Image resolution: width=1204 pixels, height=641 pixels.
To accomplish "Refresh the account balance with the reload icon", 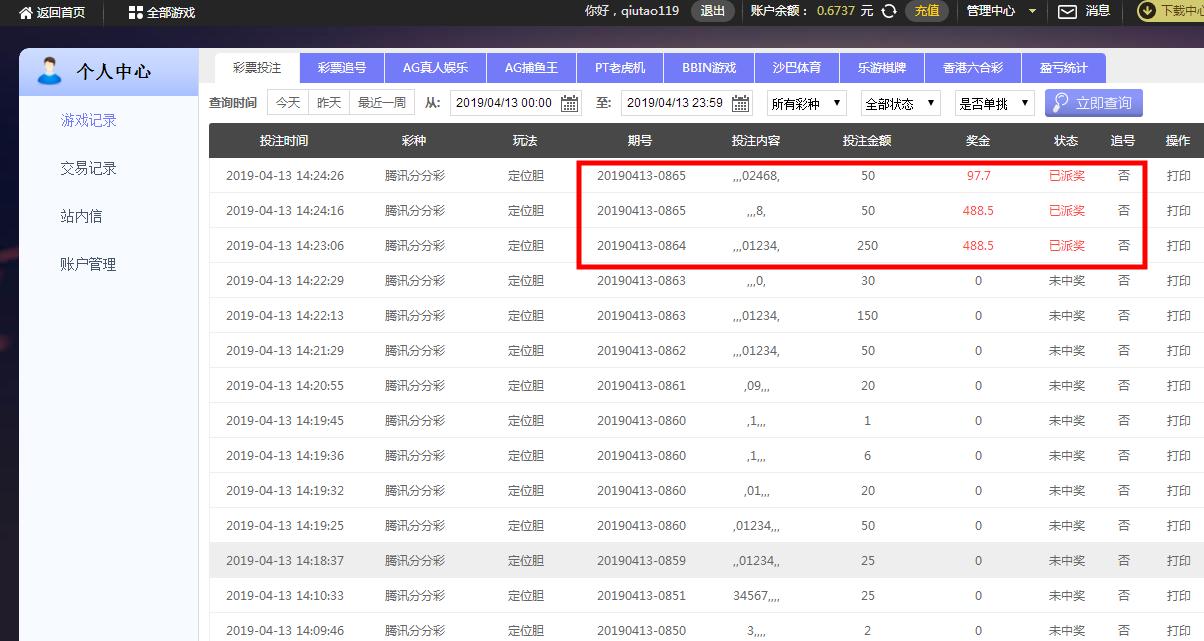I will click(x=888, y=11).
